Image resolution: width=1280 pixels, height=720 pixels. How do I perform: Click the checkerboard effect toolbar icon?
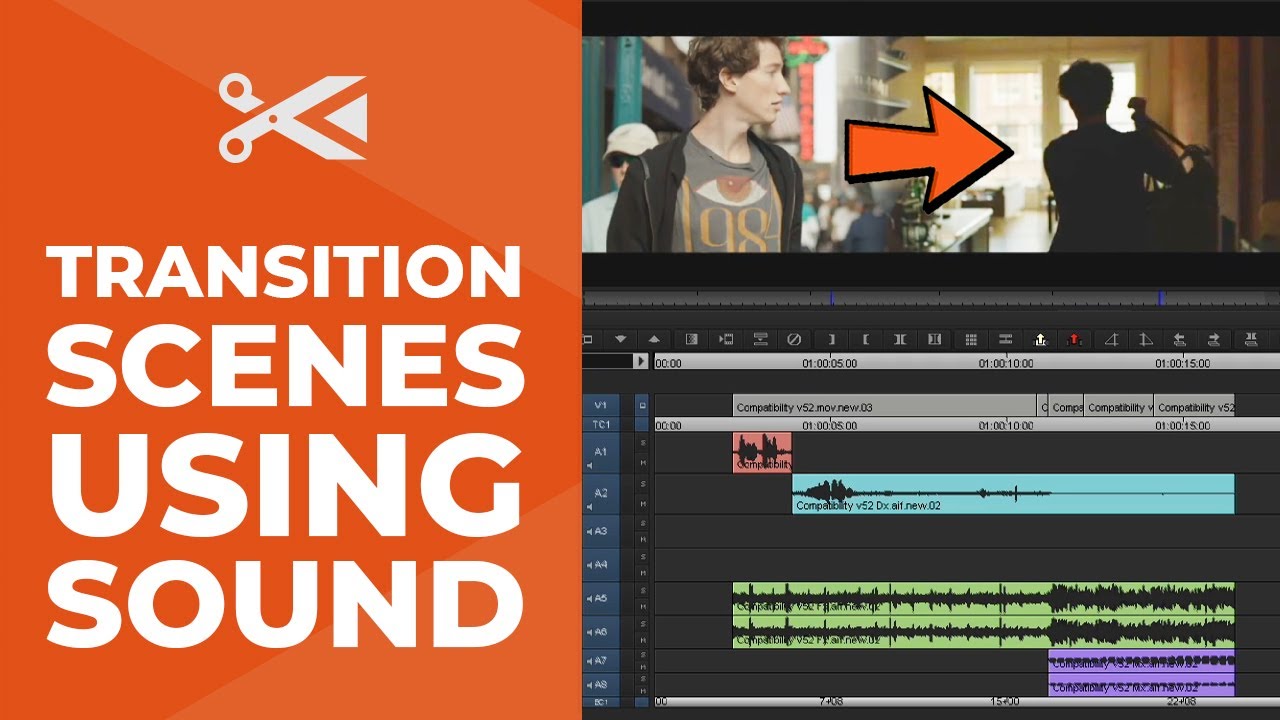coord(692,339)
